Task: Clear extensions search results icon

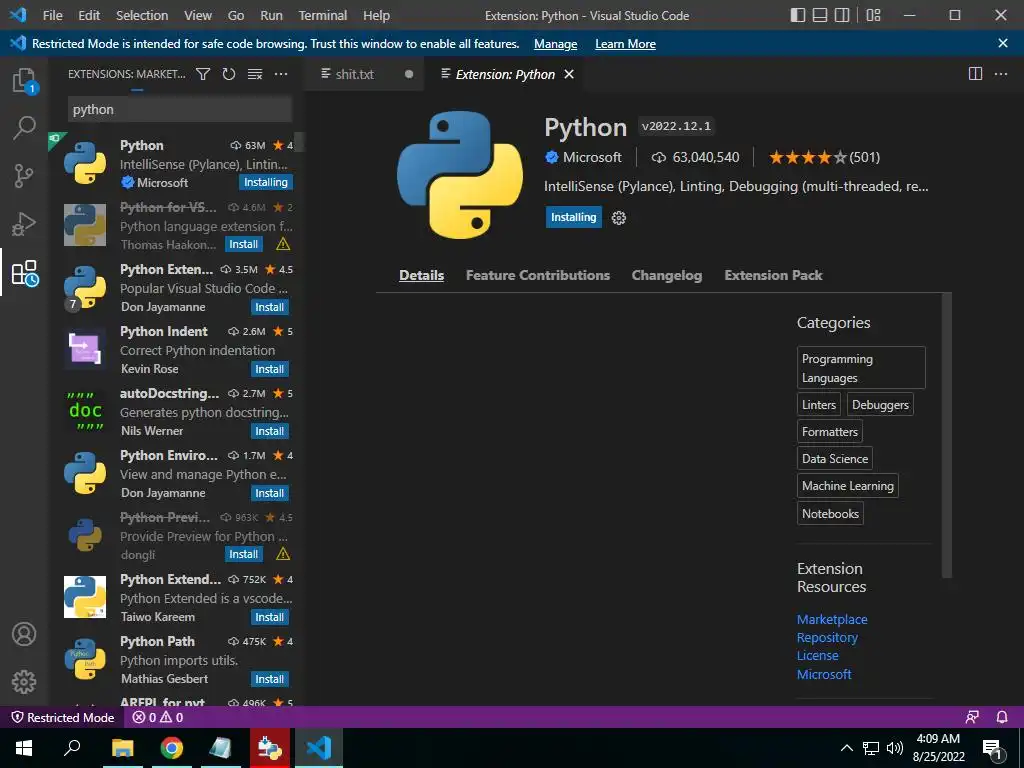Action: point(255,74)
